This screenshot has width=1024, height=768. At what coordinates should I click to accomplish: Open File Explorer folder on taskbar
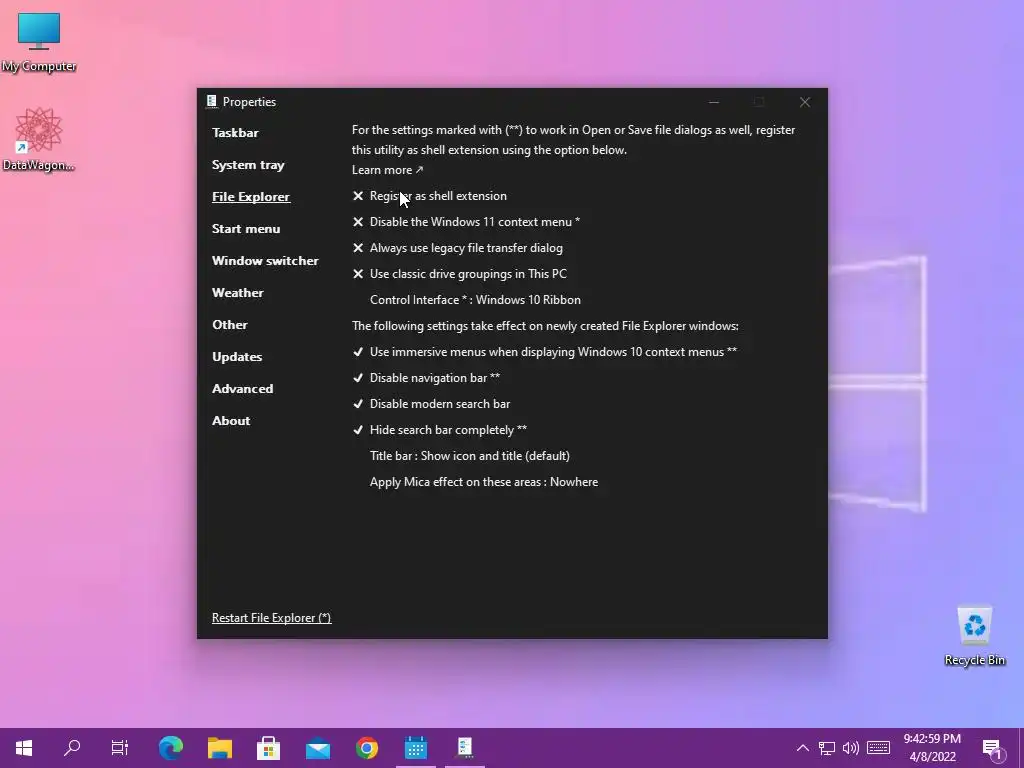220,748
